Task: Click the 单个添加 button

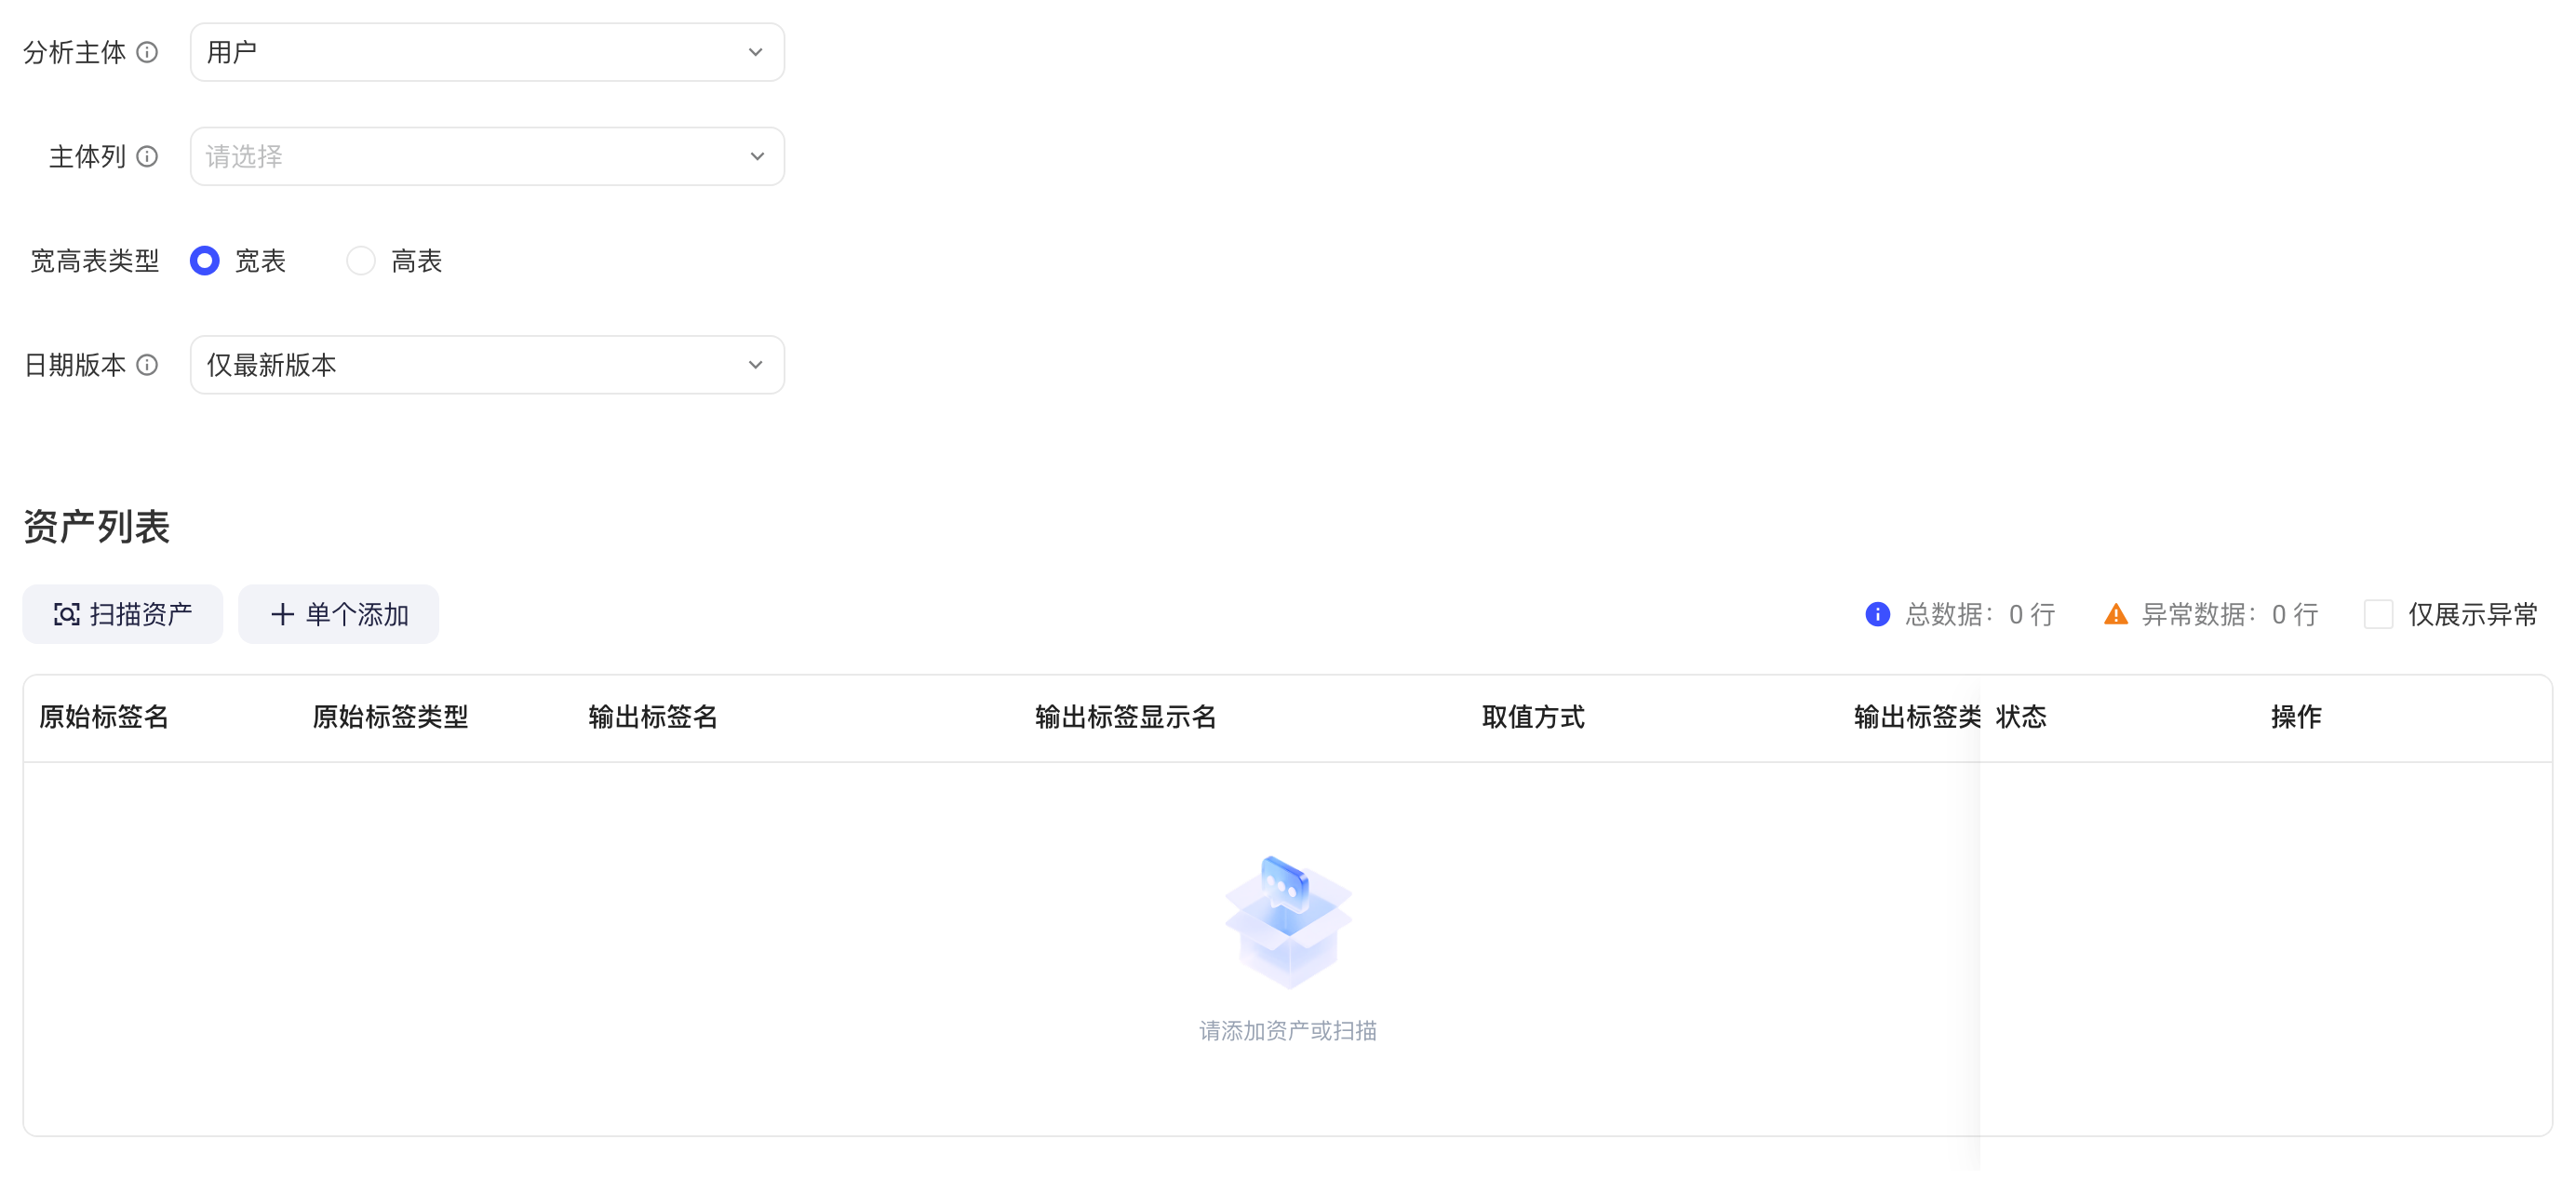Action: [x=338, y=614]
